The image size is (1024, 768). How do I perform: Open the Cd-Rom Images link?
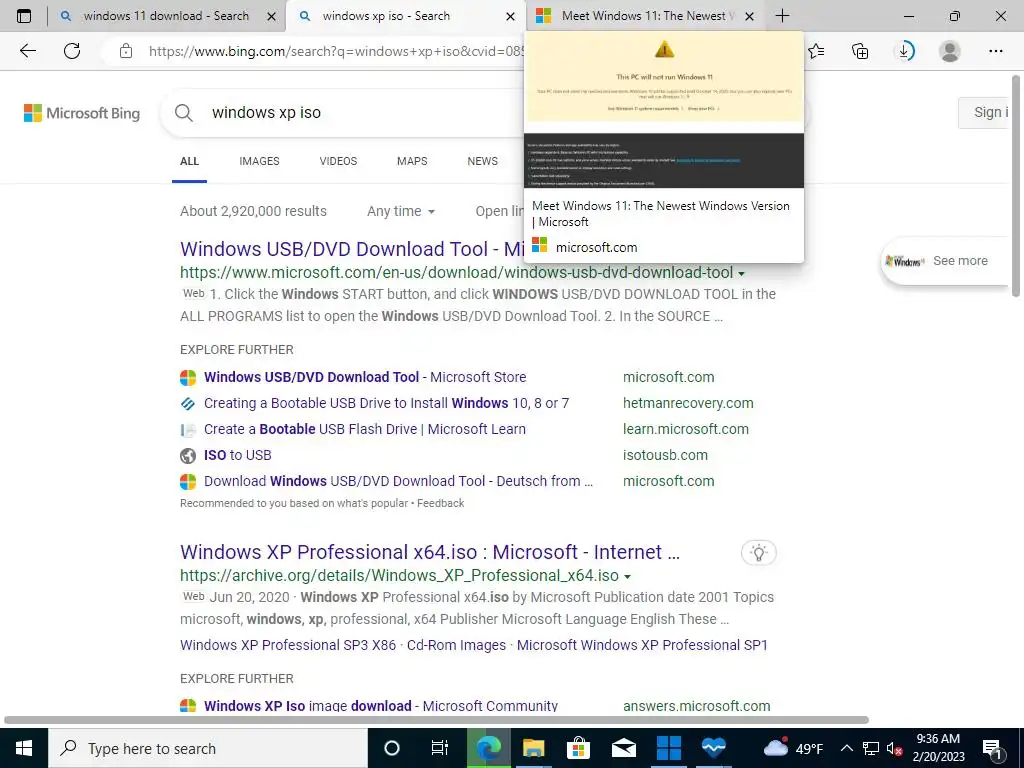pos(456,645)
